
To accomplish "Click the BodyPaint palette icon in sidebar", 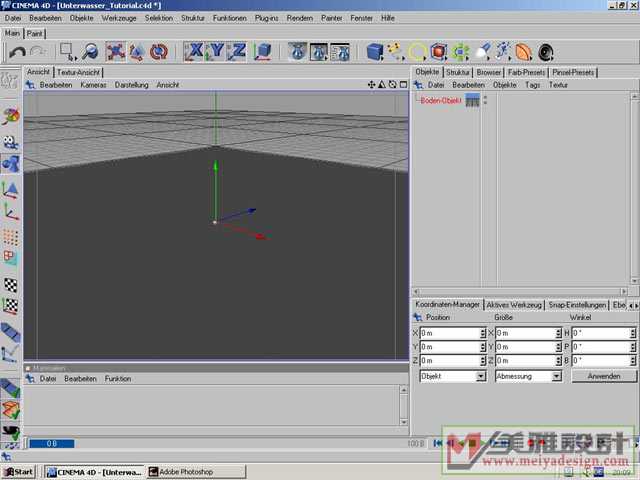I will coord(11,117).
